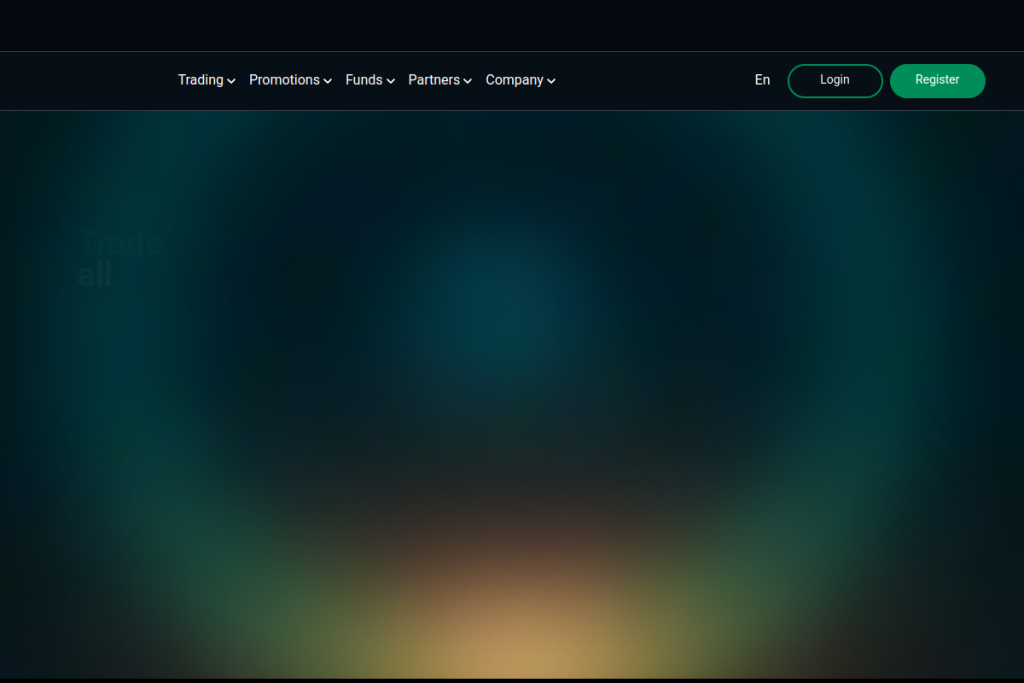The image size is (1024, 683).
Task: Click the chevron arrow beside Promotions
Action: click(327, 81)
